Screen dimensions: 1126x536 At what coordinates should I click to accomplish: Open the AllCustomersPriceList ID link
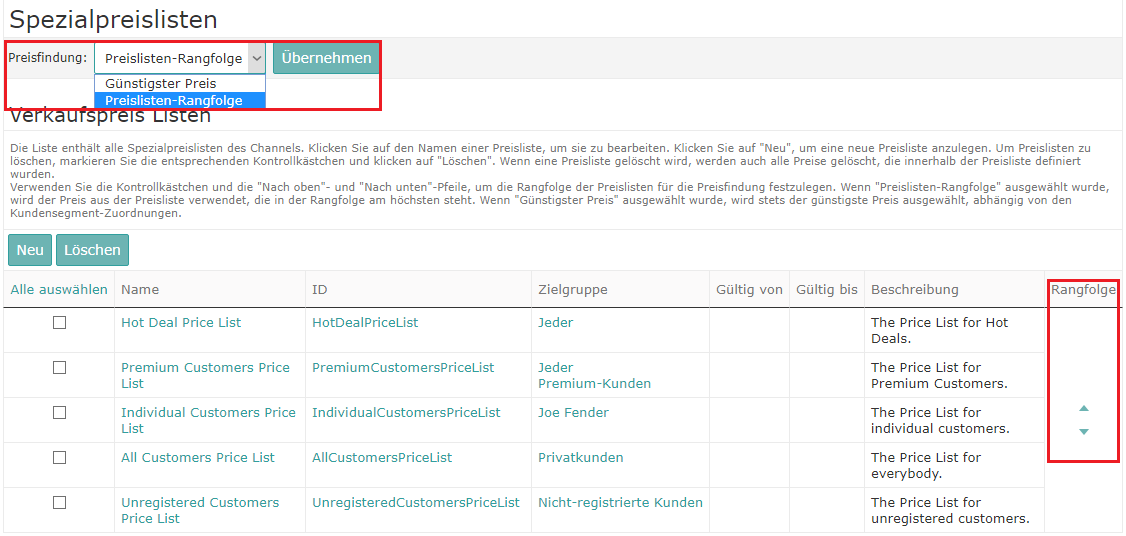coord(382,458)
